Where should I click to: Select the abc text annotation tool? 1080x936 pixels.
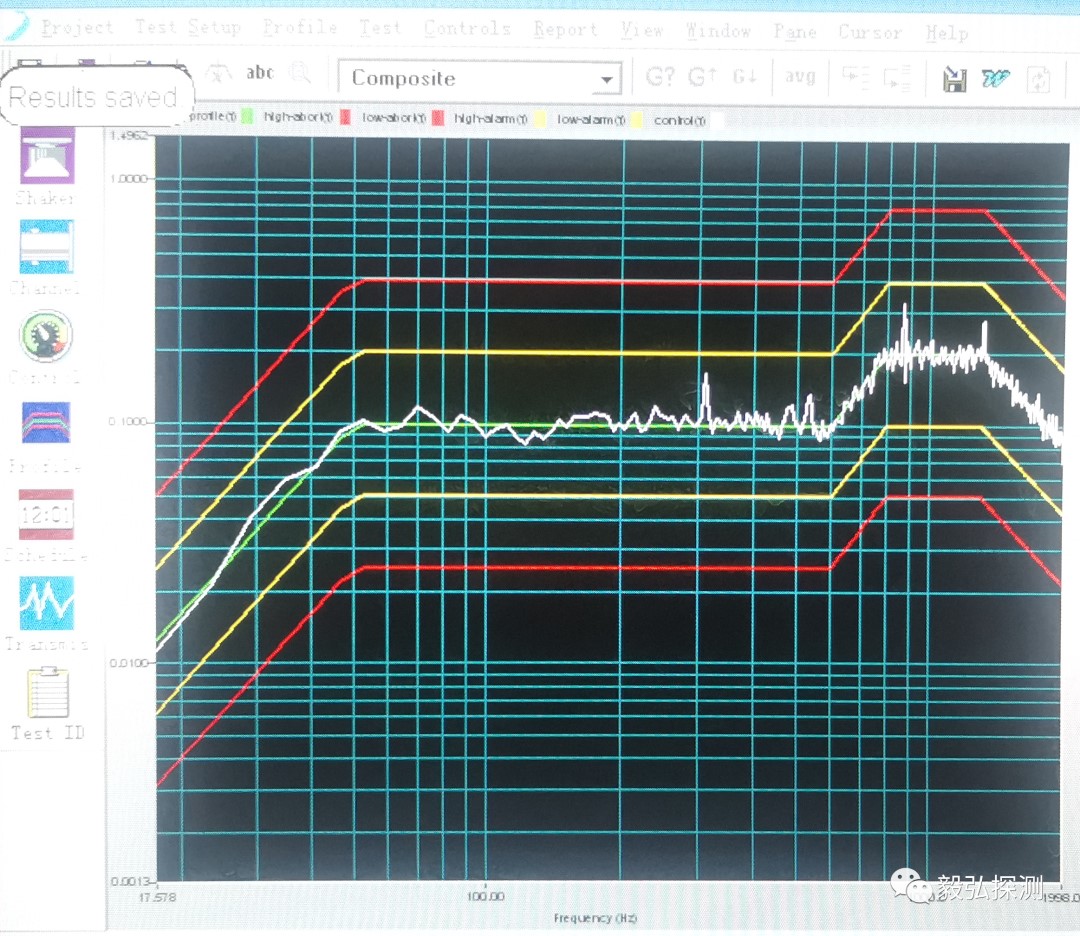point(259,73)
